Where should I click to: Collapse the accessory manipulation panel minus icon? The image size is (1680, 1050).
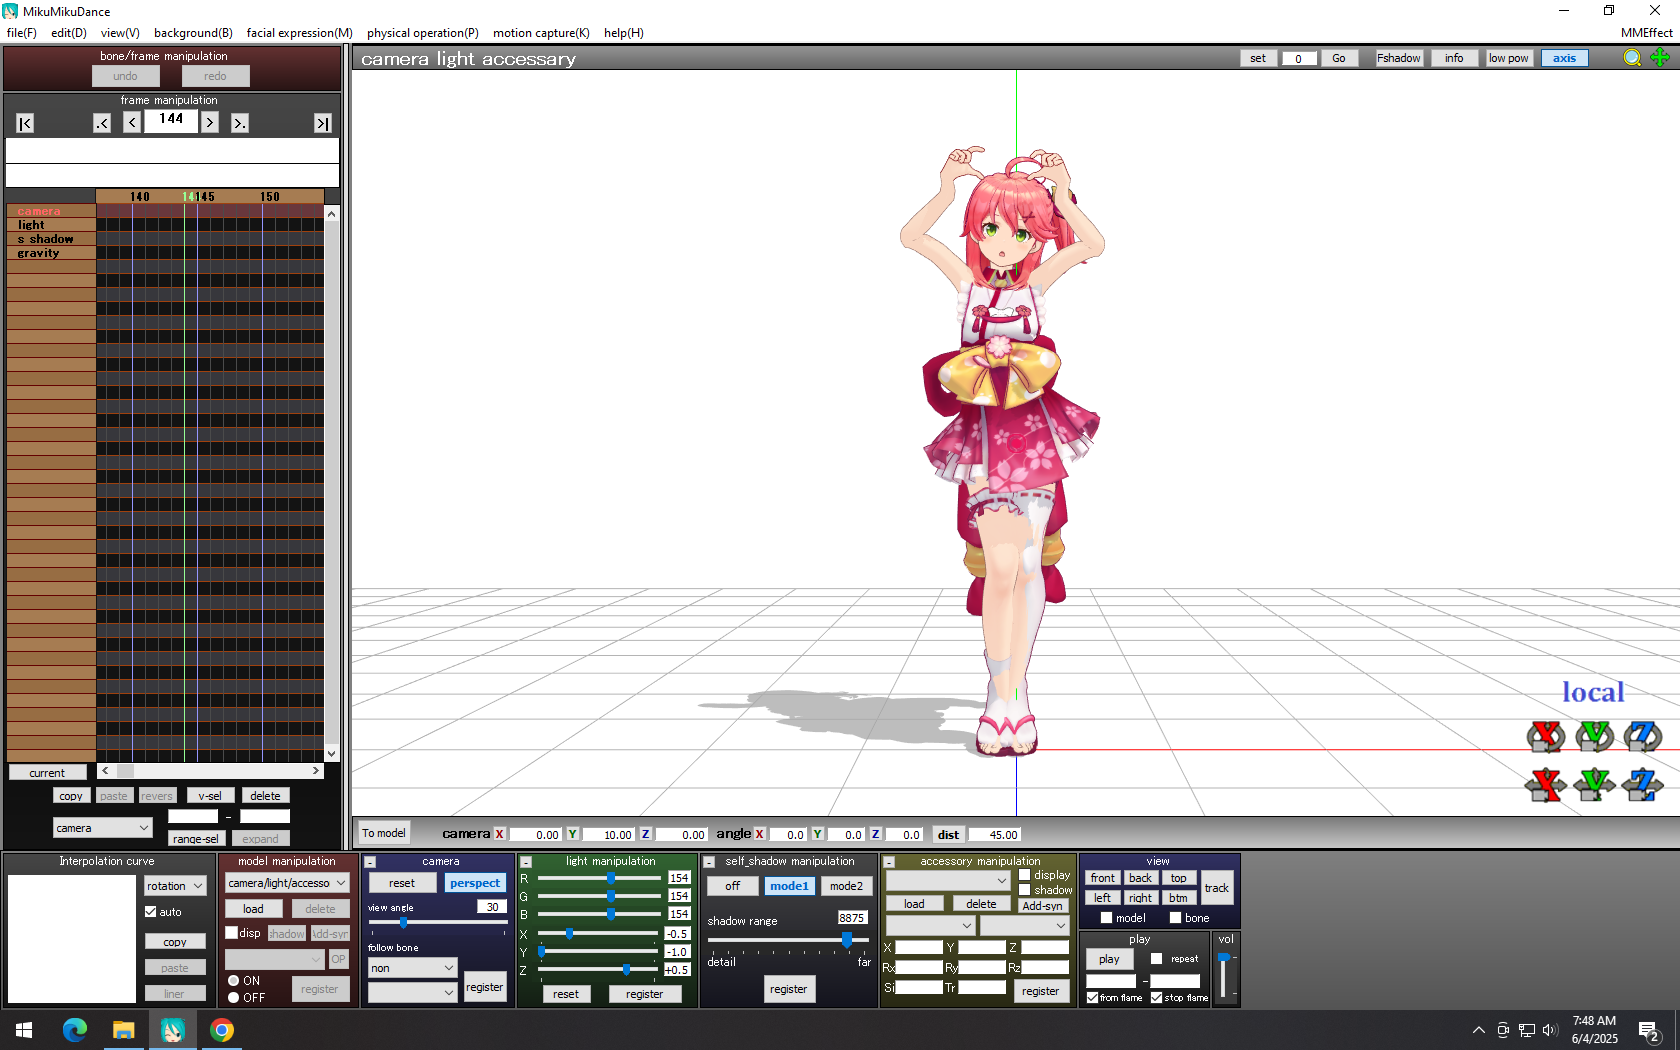coord(888,862)
